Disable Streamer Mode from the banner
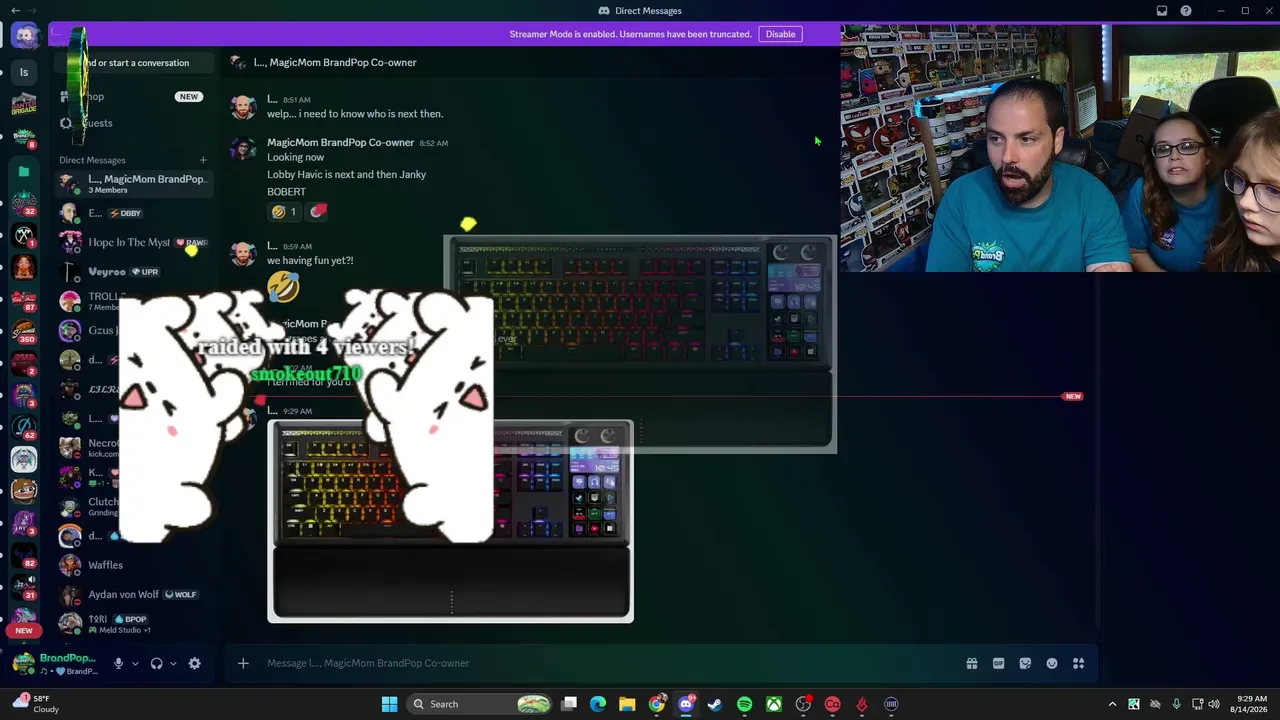 [x=780, y=34]
